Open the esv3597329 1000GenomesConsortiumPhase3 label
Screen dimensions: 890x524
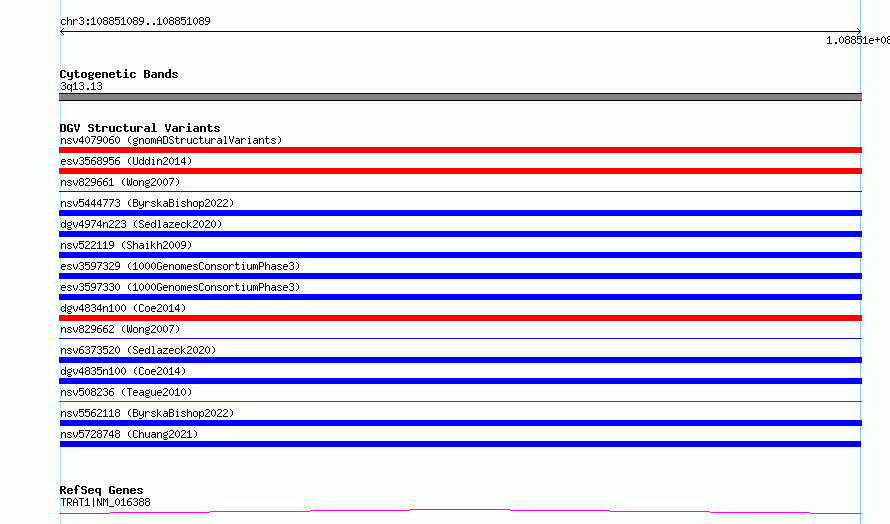[180, 266]
